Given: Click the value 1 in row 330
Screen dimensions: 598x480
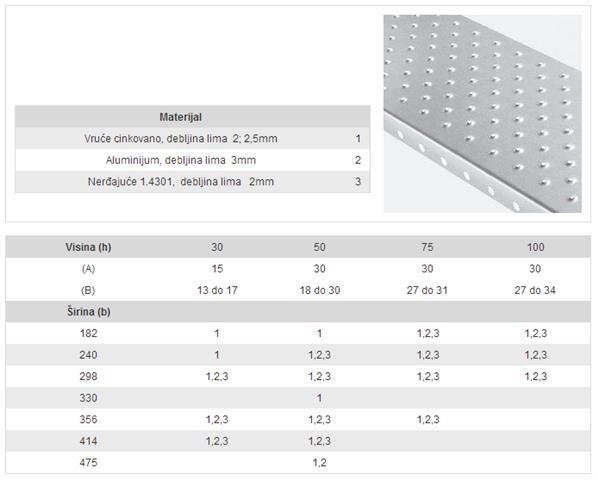Looking at the screenshot, I should [x=319, y=398].
